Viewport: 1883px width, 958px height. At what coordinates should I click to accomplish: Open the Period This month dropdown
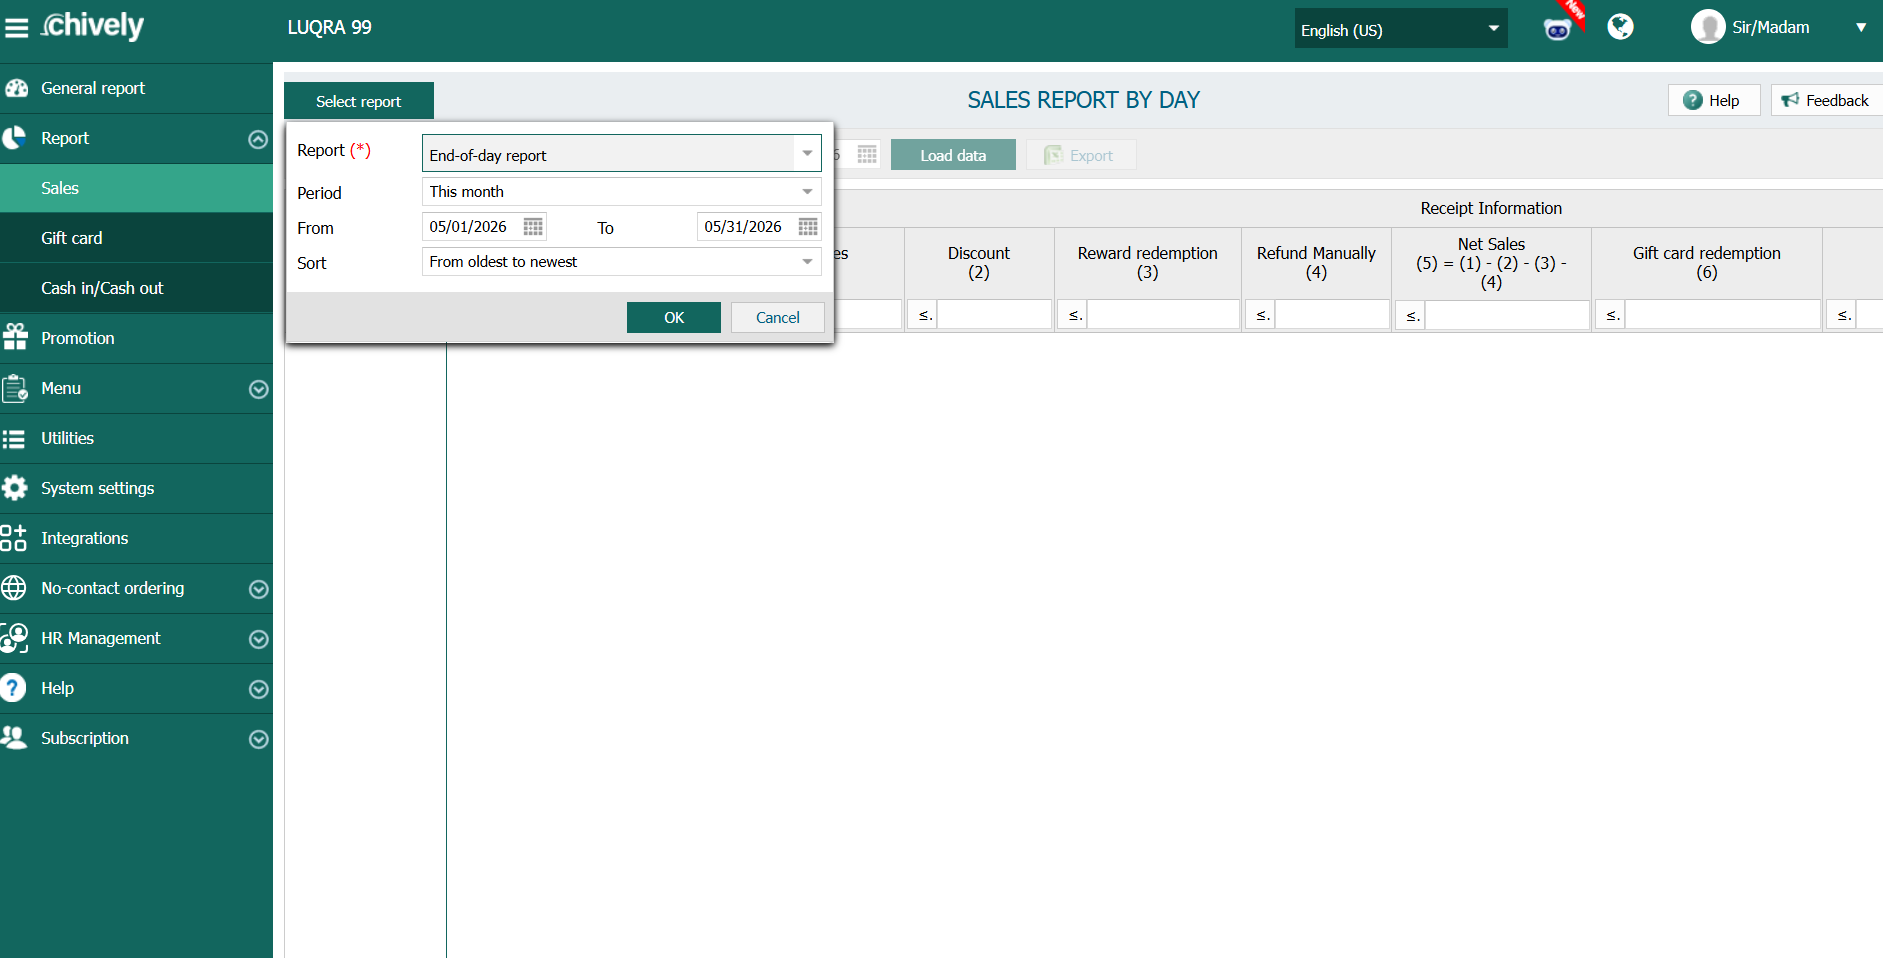[621, 191]
